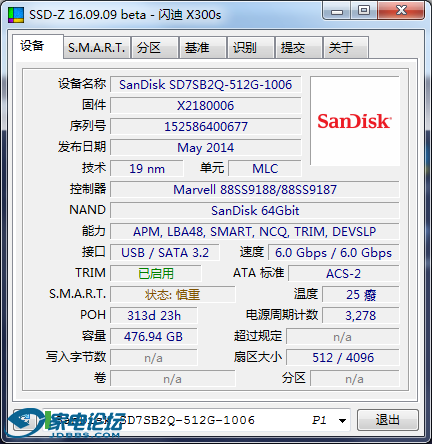Open the 关于 about tab
The height and width of the screenshot is (444, 432).
tap(346, 48)
